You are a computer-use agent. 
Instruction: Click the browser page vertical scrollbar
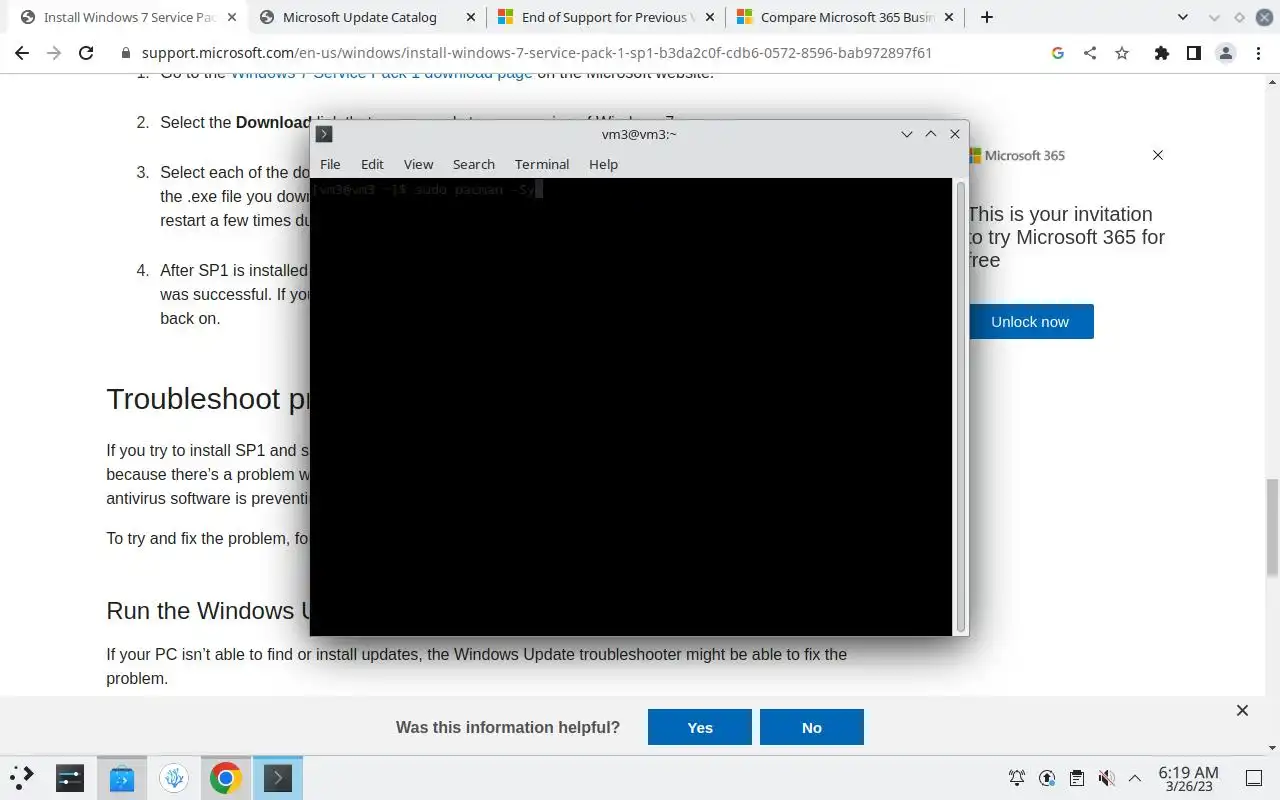coord(1272,527)
